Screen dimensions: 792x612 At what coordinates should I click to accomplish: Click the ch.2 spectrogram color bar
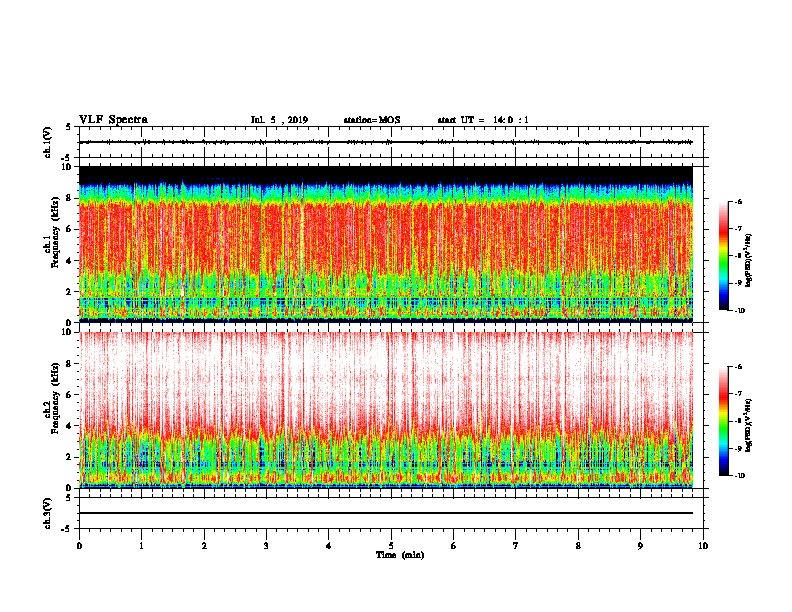(x=723, y=421)
